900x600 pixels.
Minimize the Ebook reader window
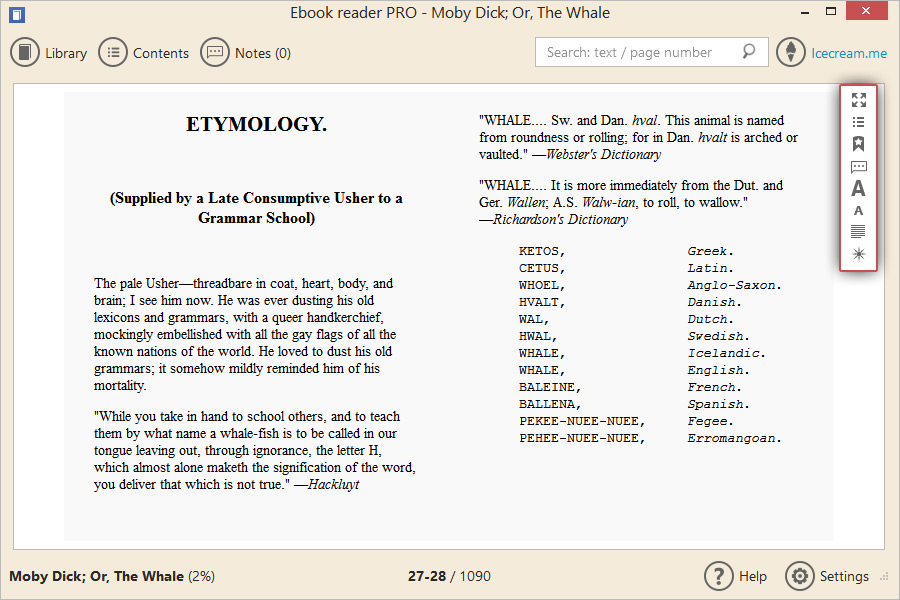[805, 11]
